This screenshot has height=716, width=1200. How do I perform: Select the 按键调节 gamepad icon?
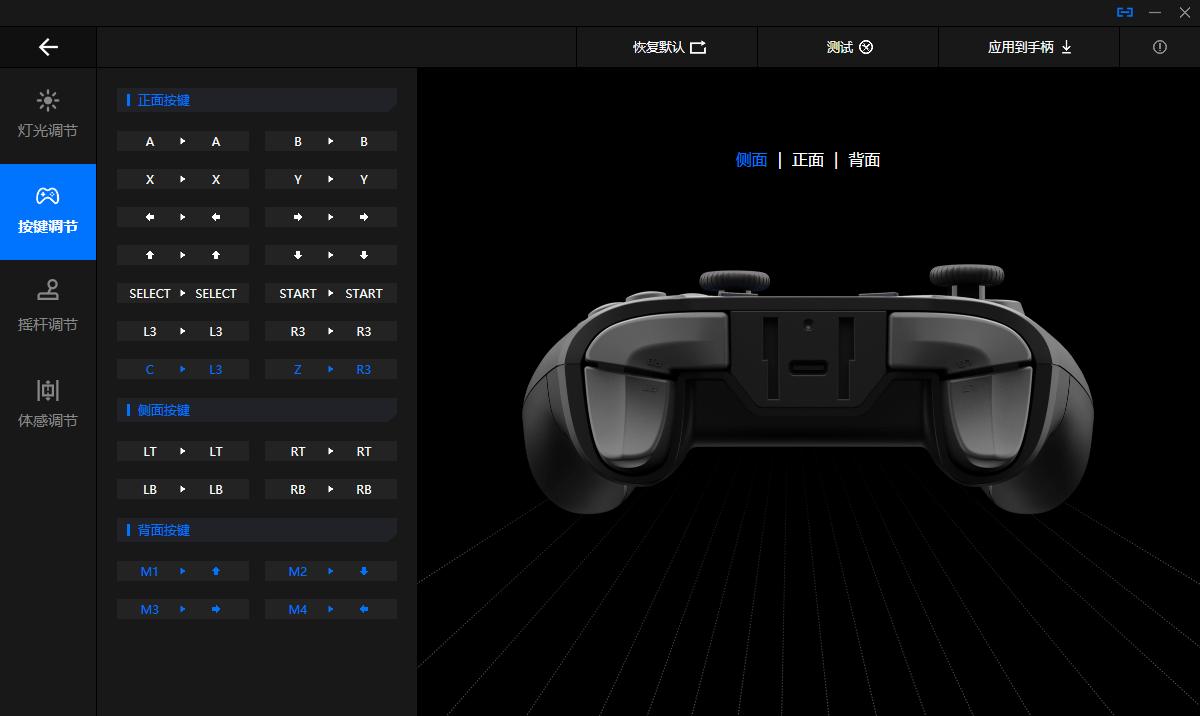click(x=48, y=196)
